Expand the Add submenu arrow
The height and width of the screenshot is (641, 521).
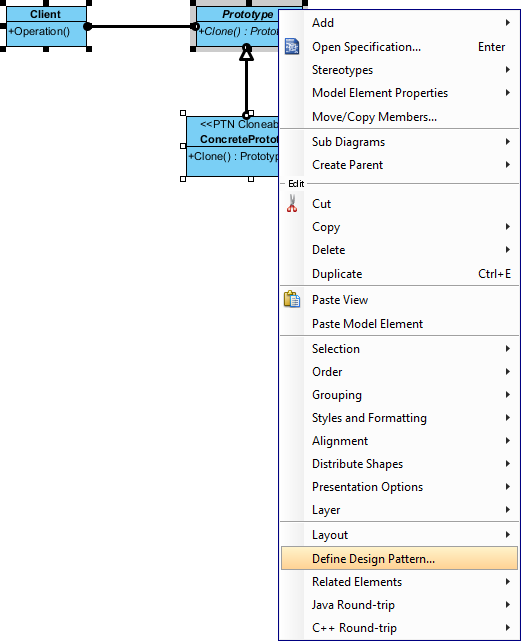[x=508, y=22]
